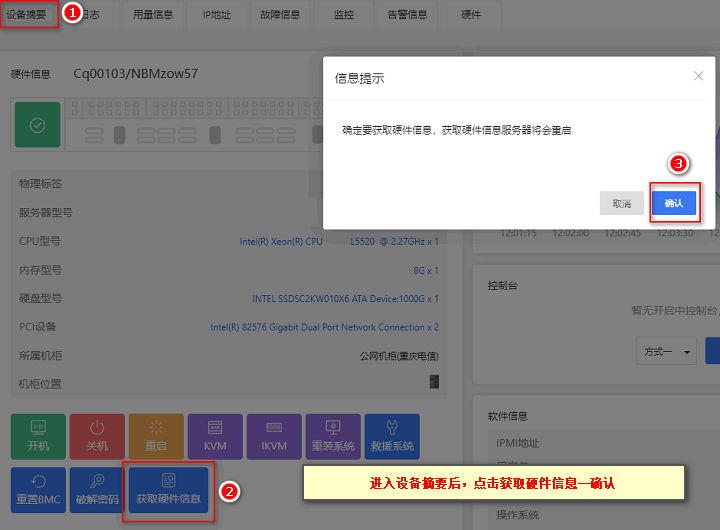Click the 获取硬件信息 button

point(169,490)
